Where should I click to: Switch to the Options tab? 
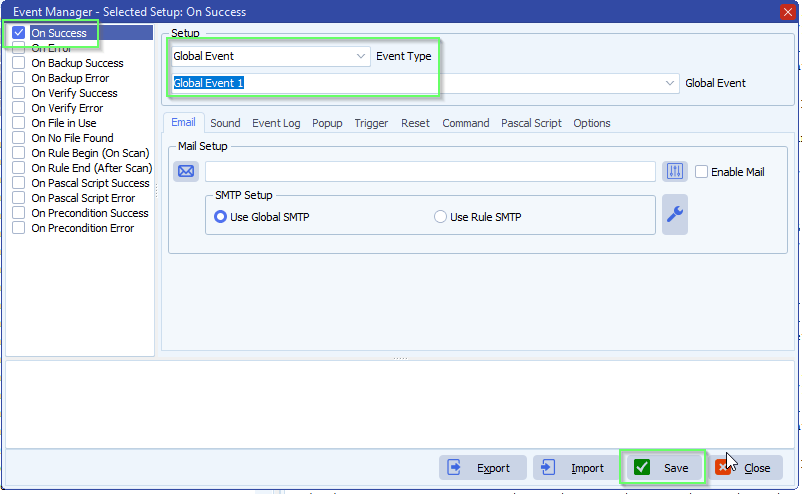click(591, 123)
